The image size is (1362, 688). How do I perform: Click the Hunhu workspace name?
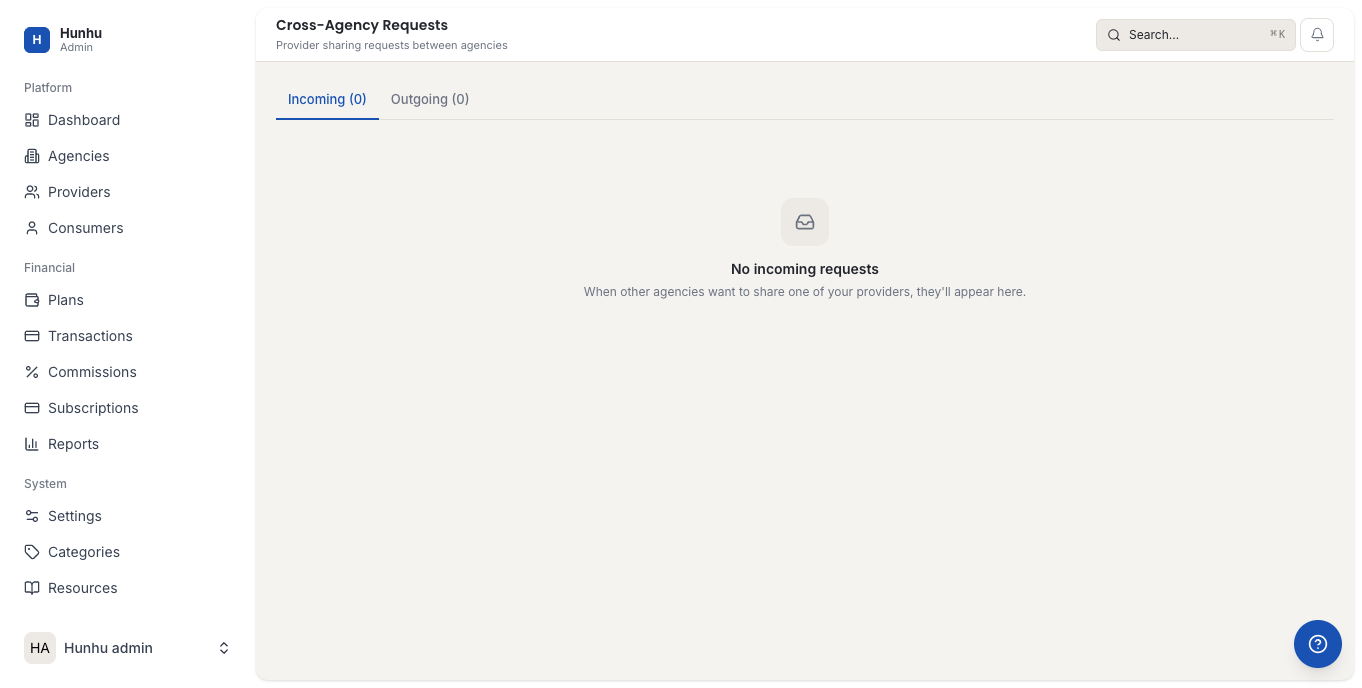[x=81, y=33]
